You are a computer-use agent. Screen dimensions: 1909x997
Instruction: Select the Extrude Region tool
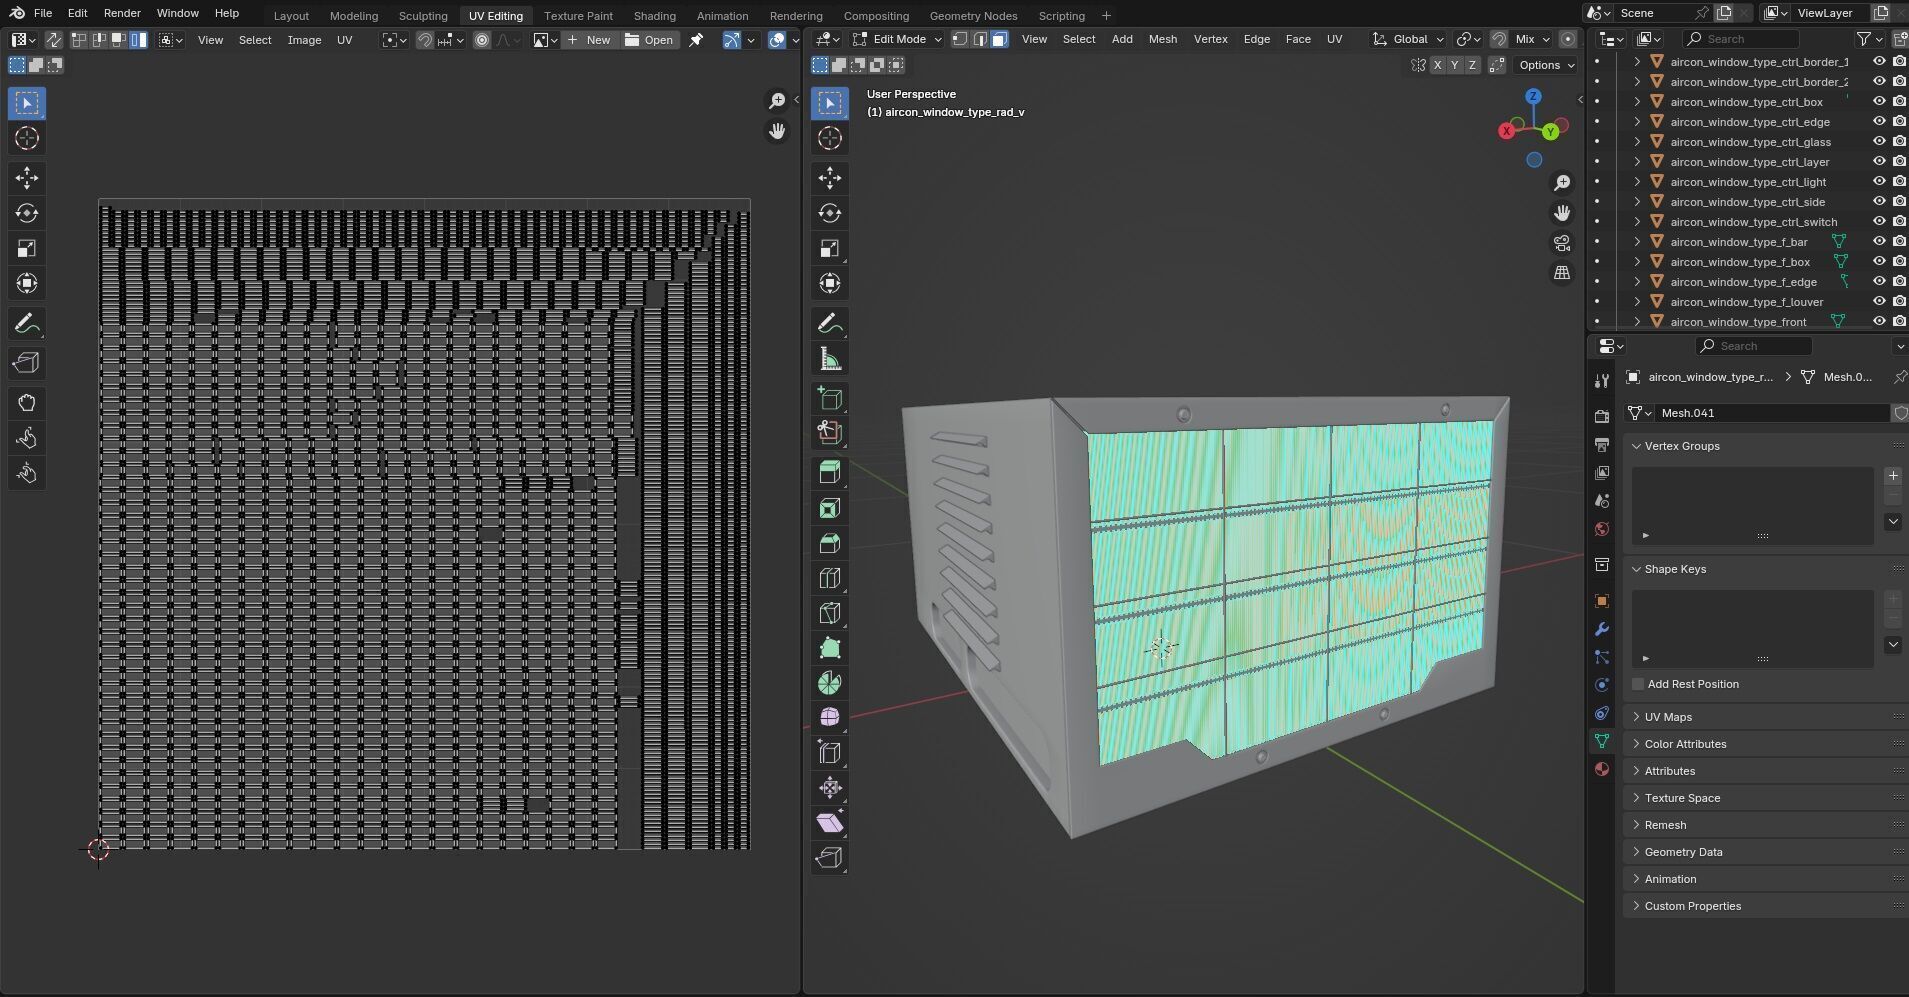click(829, 472)
